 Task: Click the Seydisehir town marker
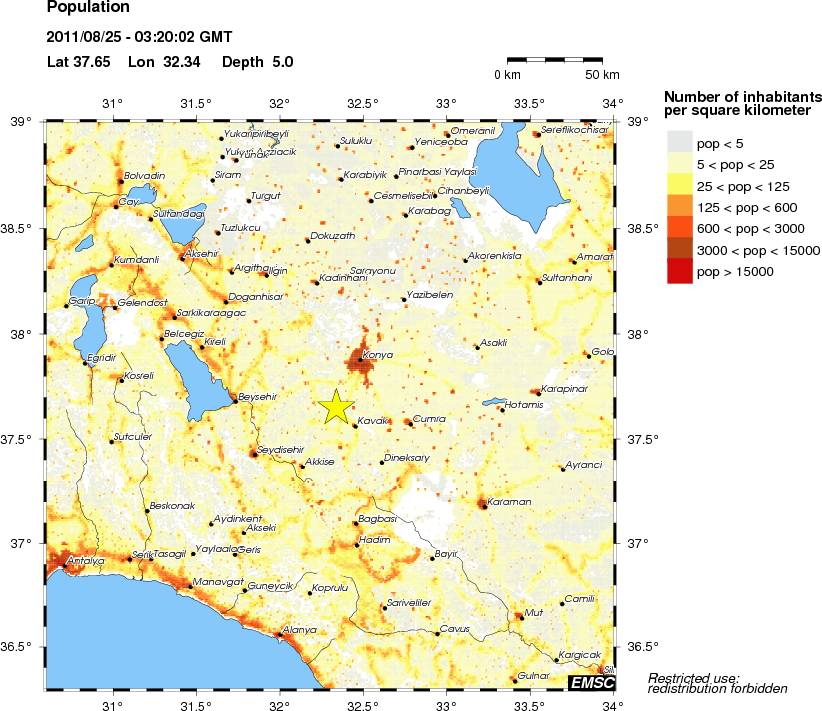(x=253, y=454)
